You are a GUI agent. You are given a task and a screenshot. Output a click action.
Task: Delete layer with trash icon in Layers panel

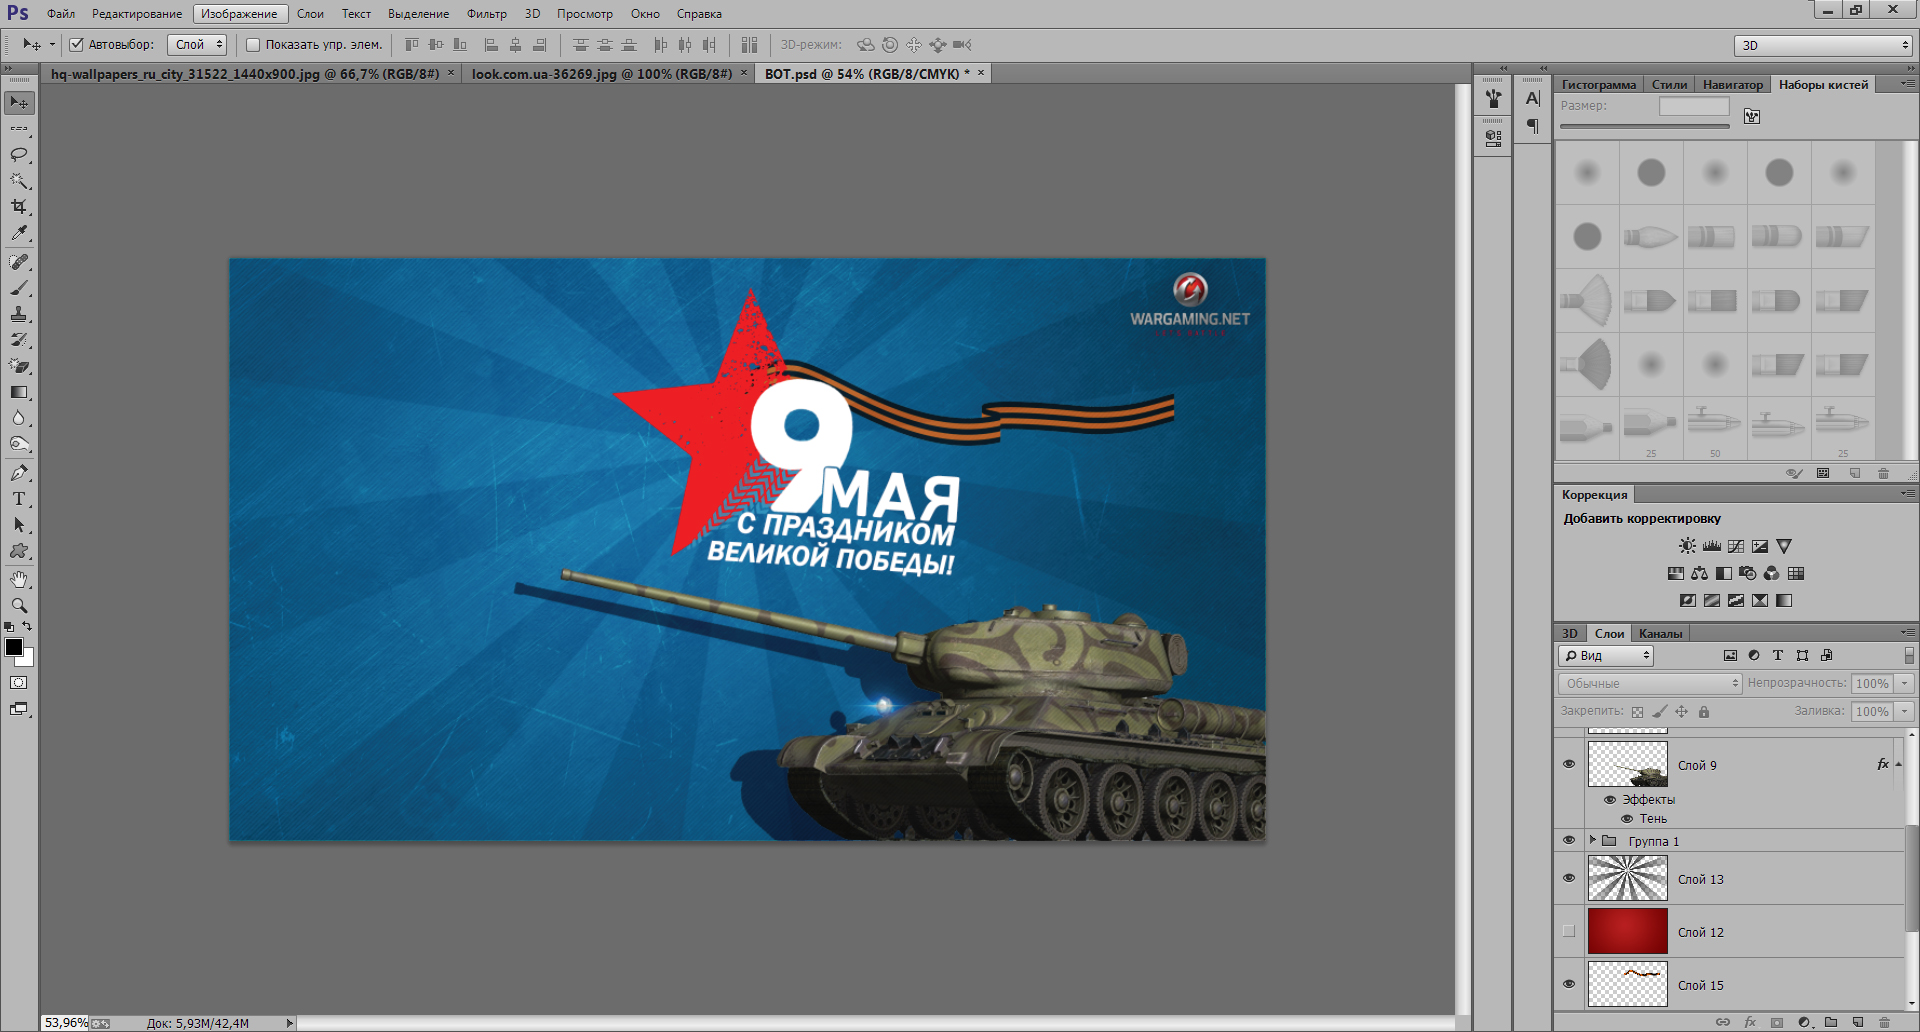[x=1884, y=1022]
